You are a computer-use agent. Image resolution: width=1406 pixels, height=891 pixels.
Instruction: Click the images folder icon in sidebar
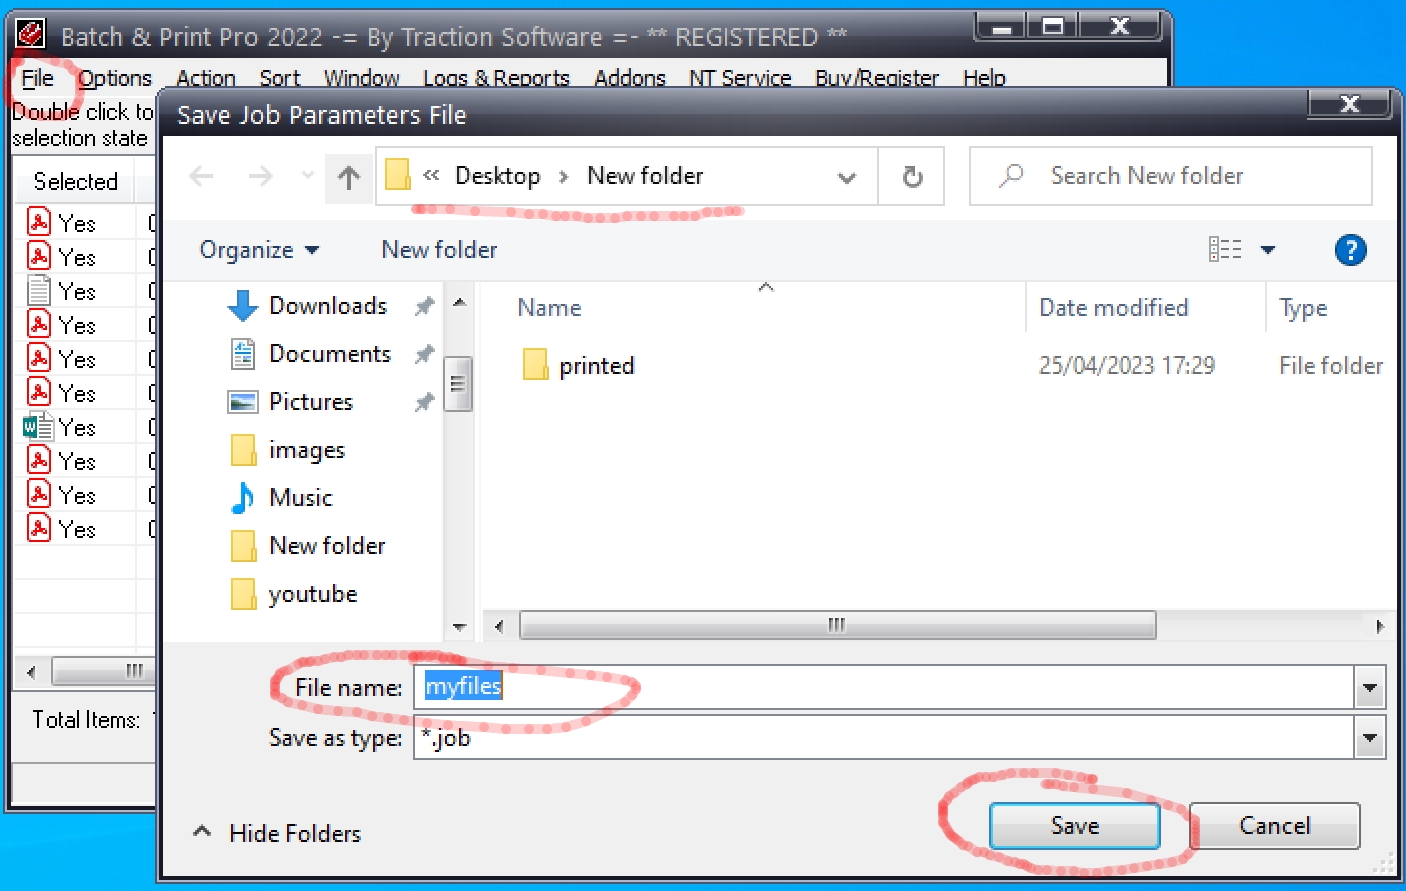(243, 450)
